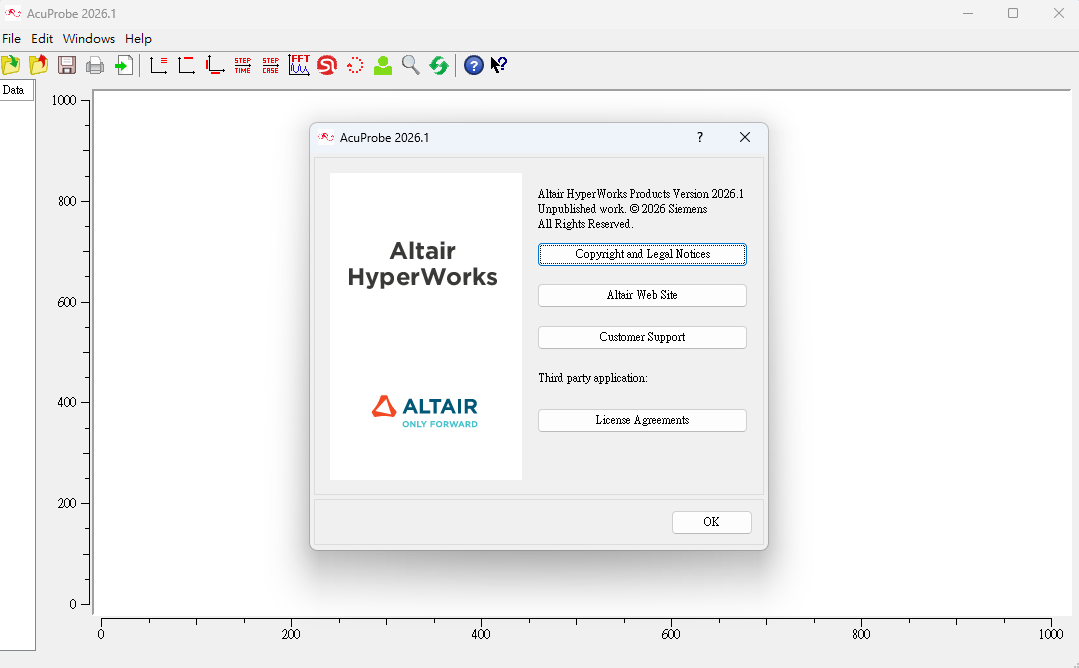Open Copyright and Legal Notices
This screenshot has width=1079, height=668.
click(642, 255)
